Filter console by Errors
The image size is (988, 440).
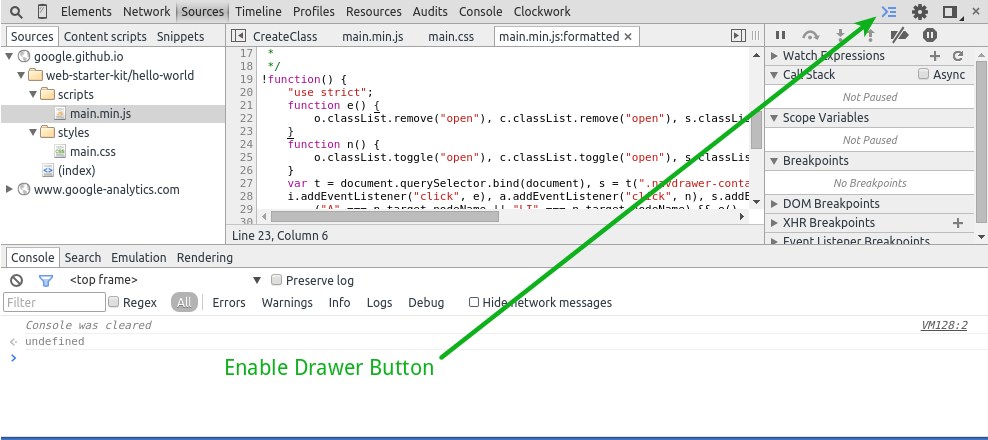(x=229, y=303)
